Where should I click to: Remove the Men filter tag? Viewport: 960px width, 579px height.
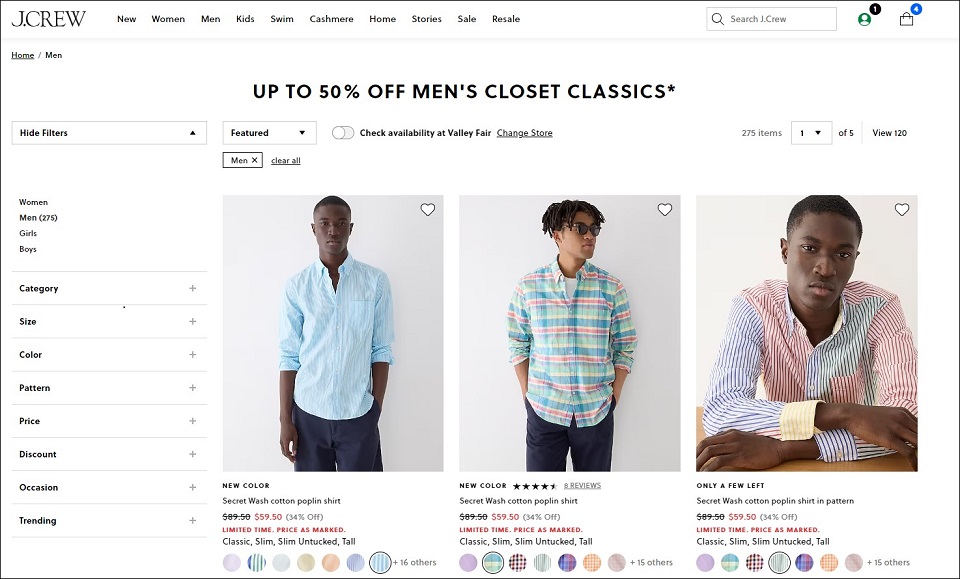pyautogui.click(x=255, y=160)
